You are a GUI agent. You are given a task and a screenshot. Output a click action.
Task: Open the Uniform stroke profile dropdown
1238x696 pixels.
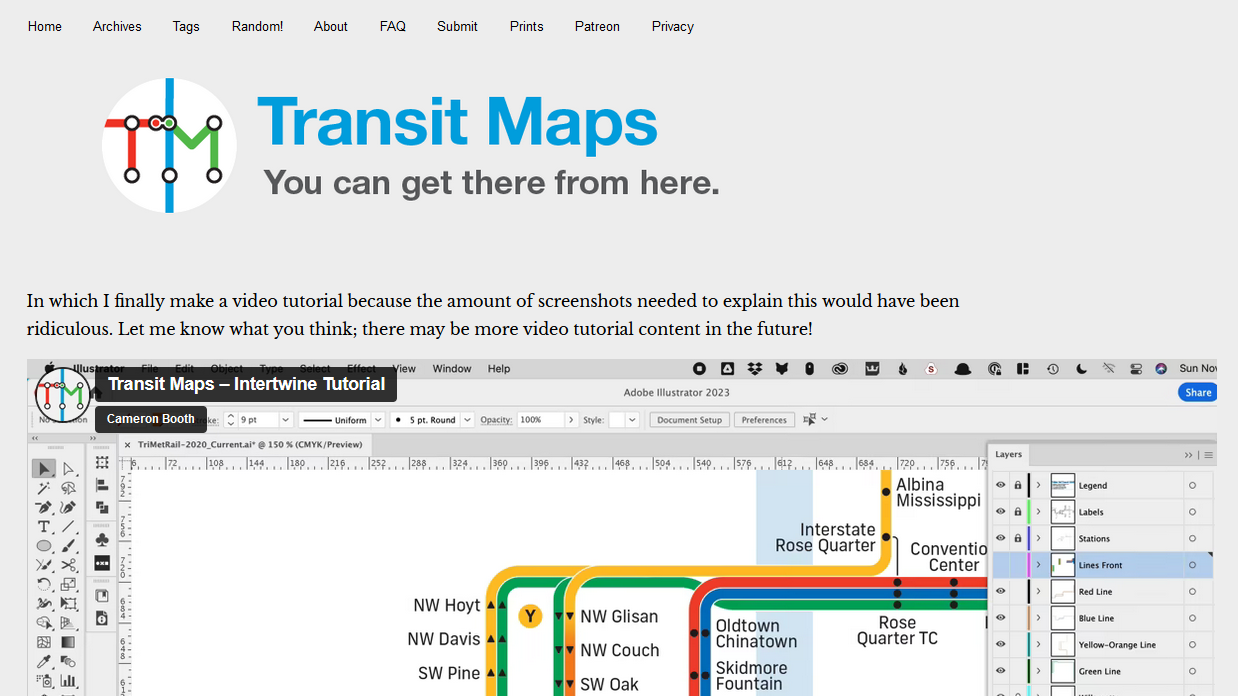(x=380, y=420)
